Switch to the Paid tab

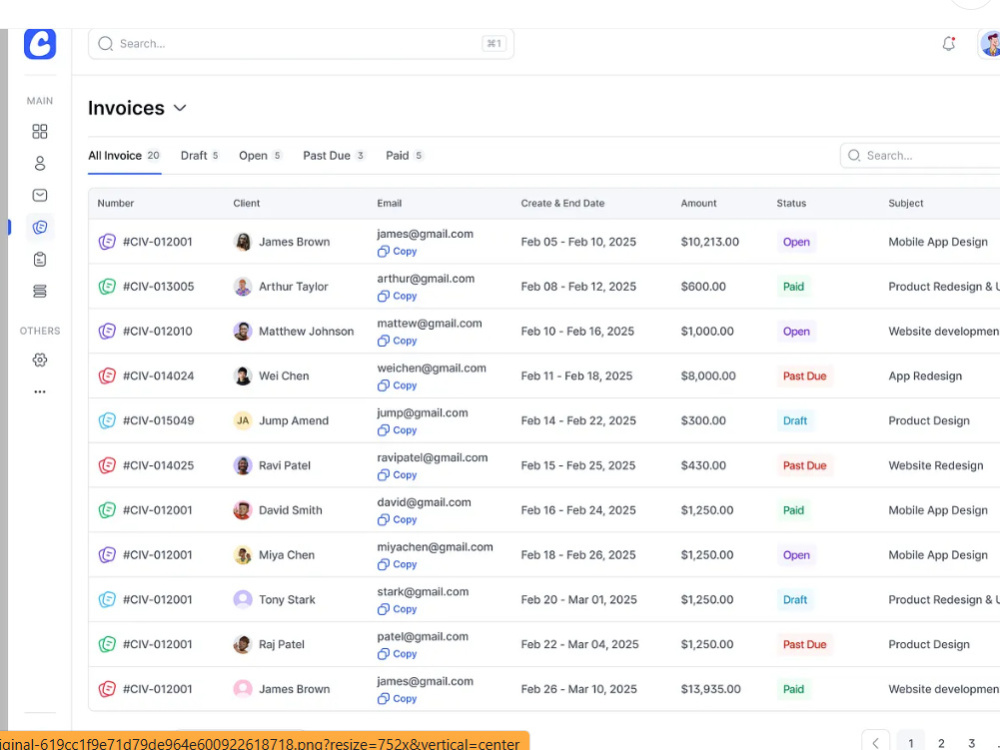404,156
